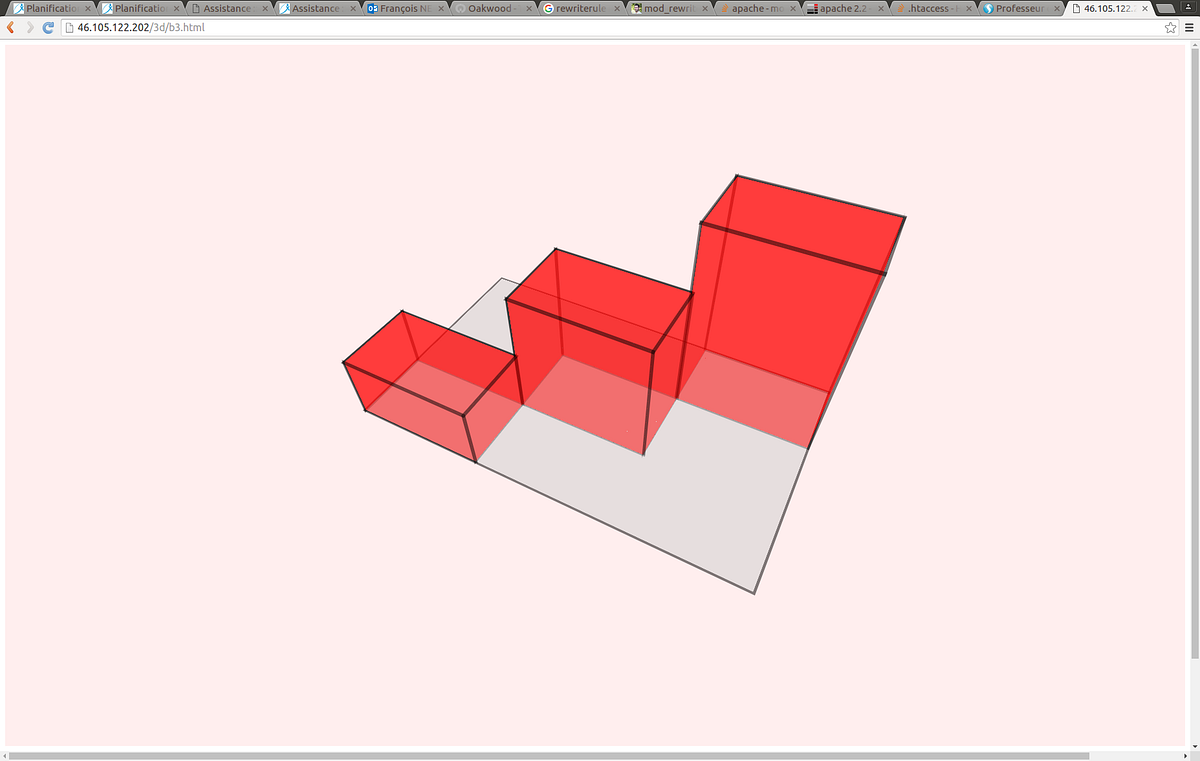Switch to the François tab
Image resolution: width=1200 pixels, height=761 pixels.
pyautogui.click(x=400, y=8)
